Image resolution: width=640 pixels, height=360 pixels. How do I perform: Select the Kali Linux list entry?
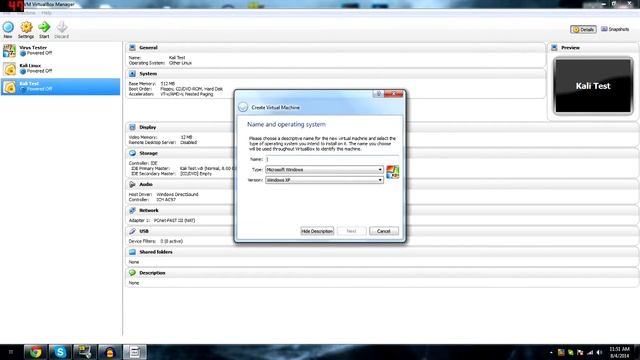click(x=61, y=69)
